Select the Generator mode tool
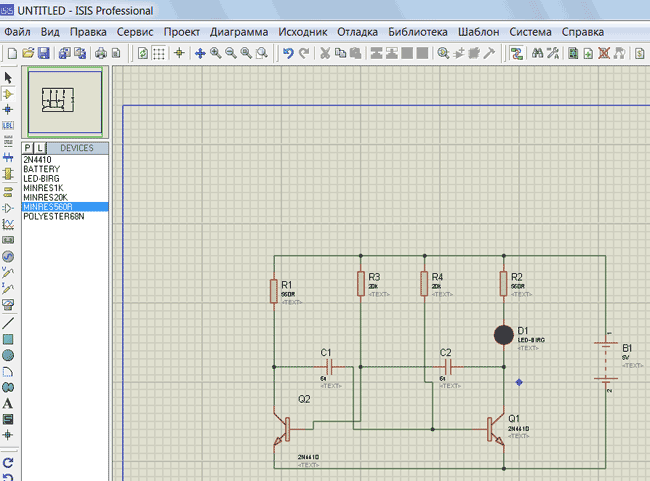 [8, 257]
